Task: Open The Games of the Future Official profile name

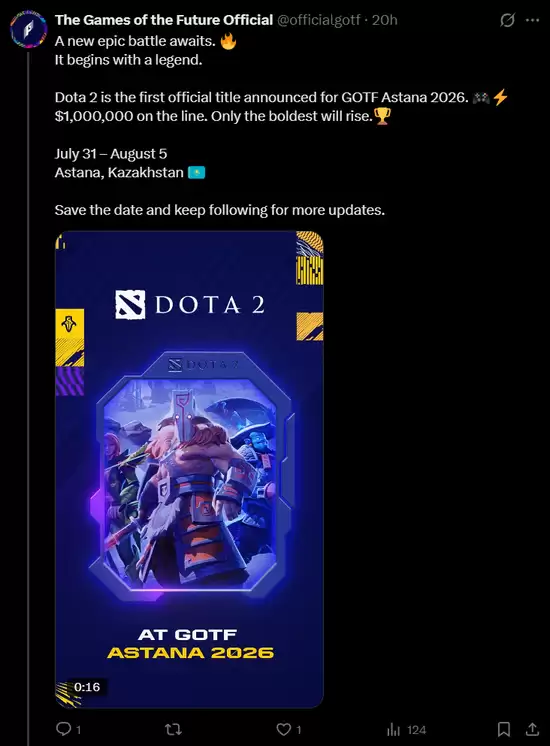Action: point(164,20)
